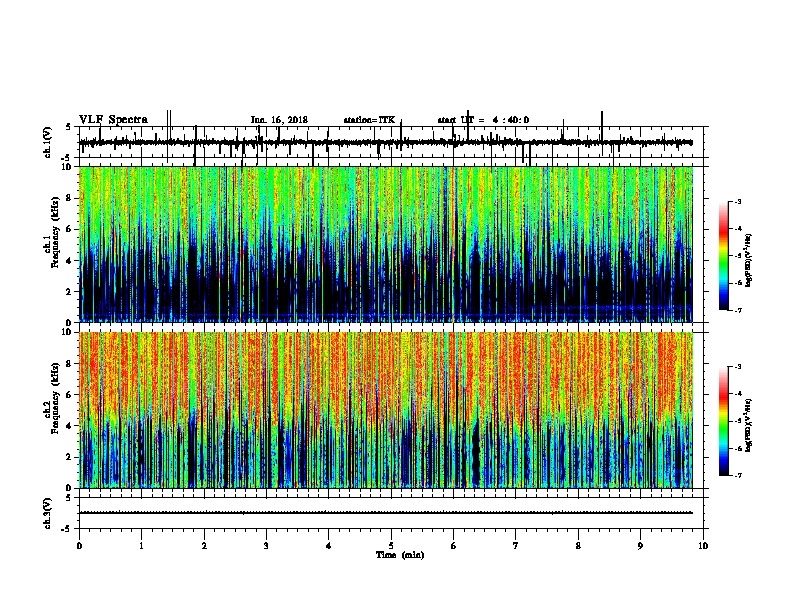The width and height of the screenshot is (792, 612).
Task: Click the ch.1 spectrogram color bar
Action: pos(723,256)
